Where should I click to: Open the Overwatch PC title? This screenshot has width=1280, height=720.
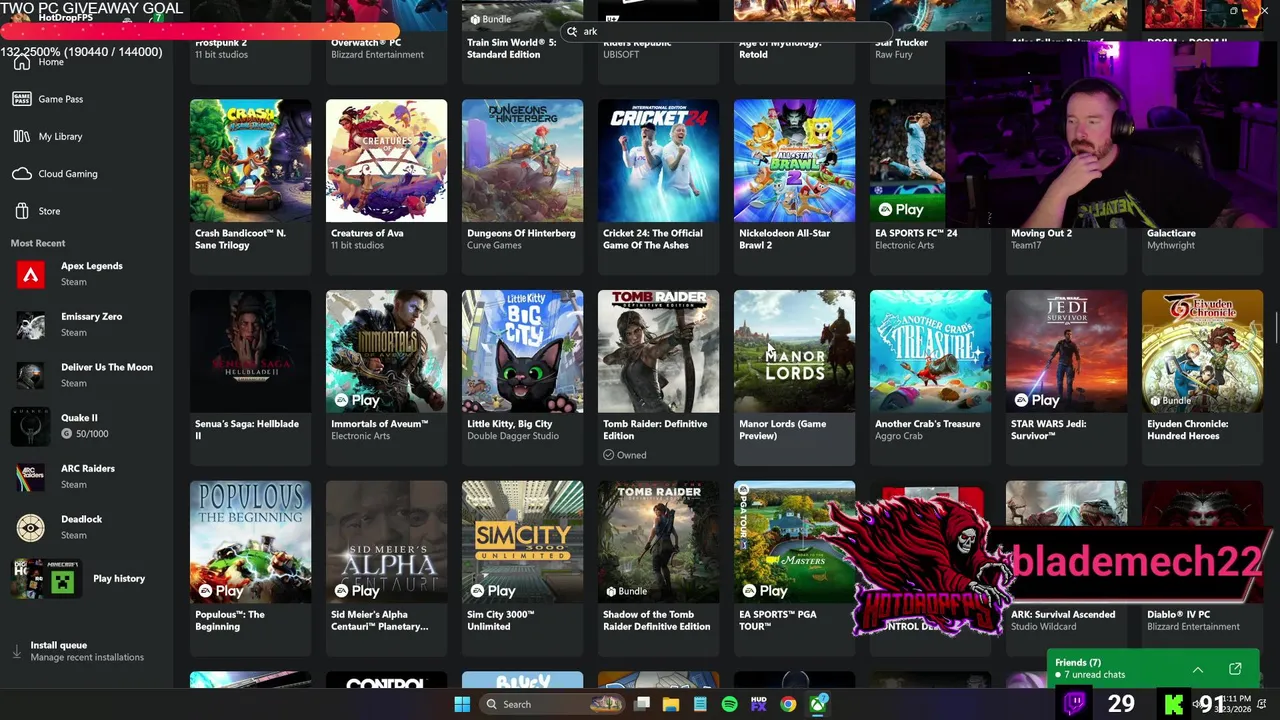click(366, 43)
